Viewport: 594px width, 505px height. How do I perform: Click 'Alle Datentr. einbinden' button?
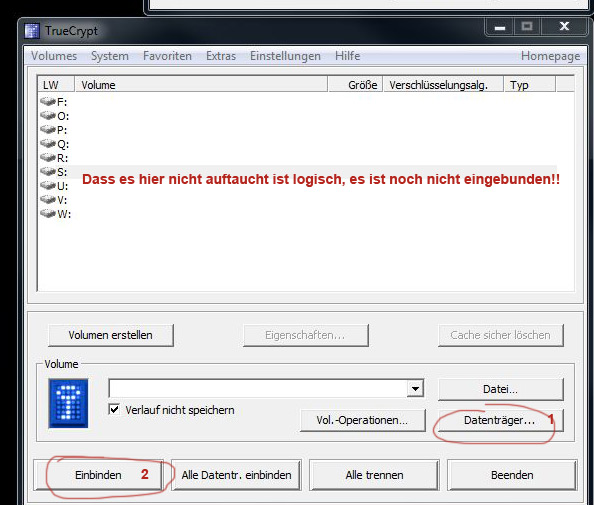pos(236,475)
